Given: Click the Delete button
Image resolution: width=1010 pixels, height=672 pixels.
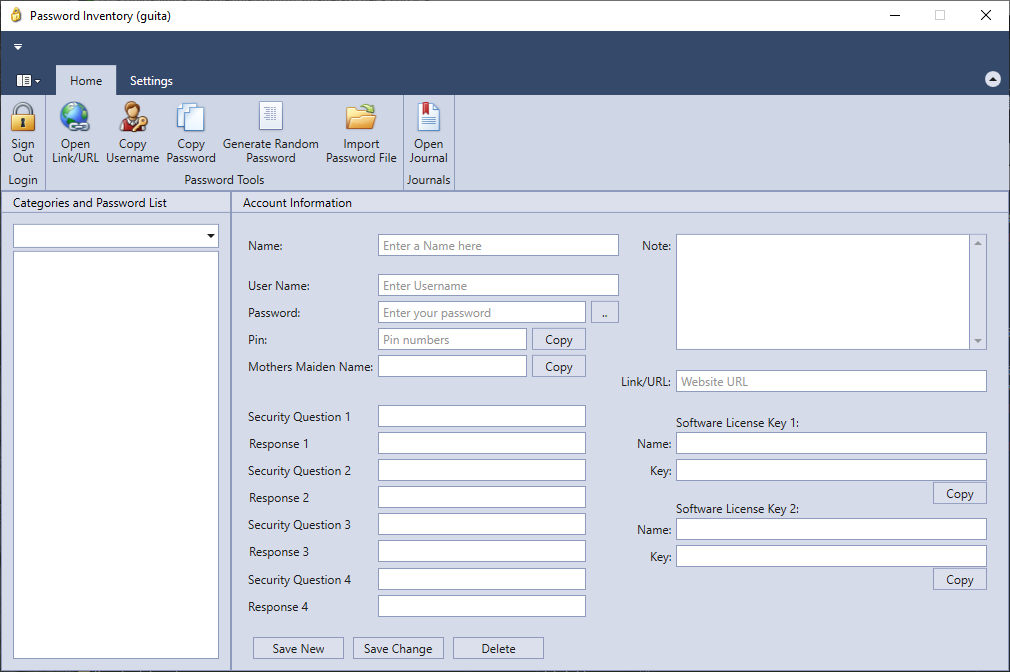Looking at the screenshot, I should pyautogui.click(x=499, y=648).
